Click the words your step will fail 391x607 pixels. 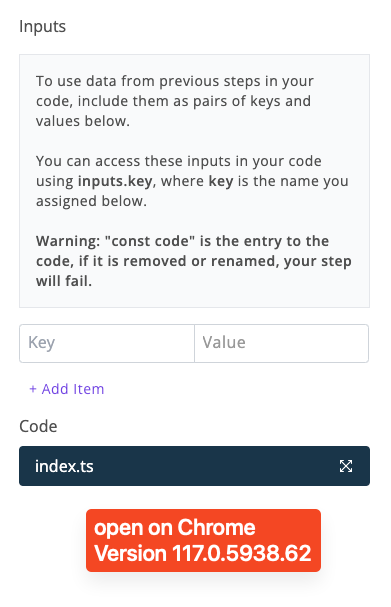(x=194, y=271)
